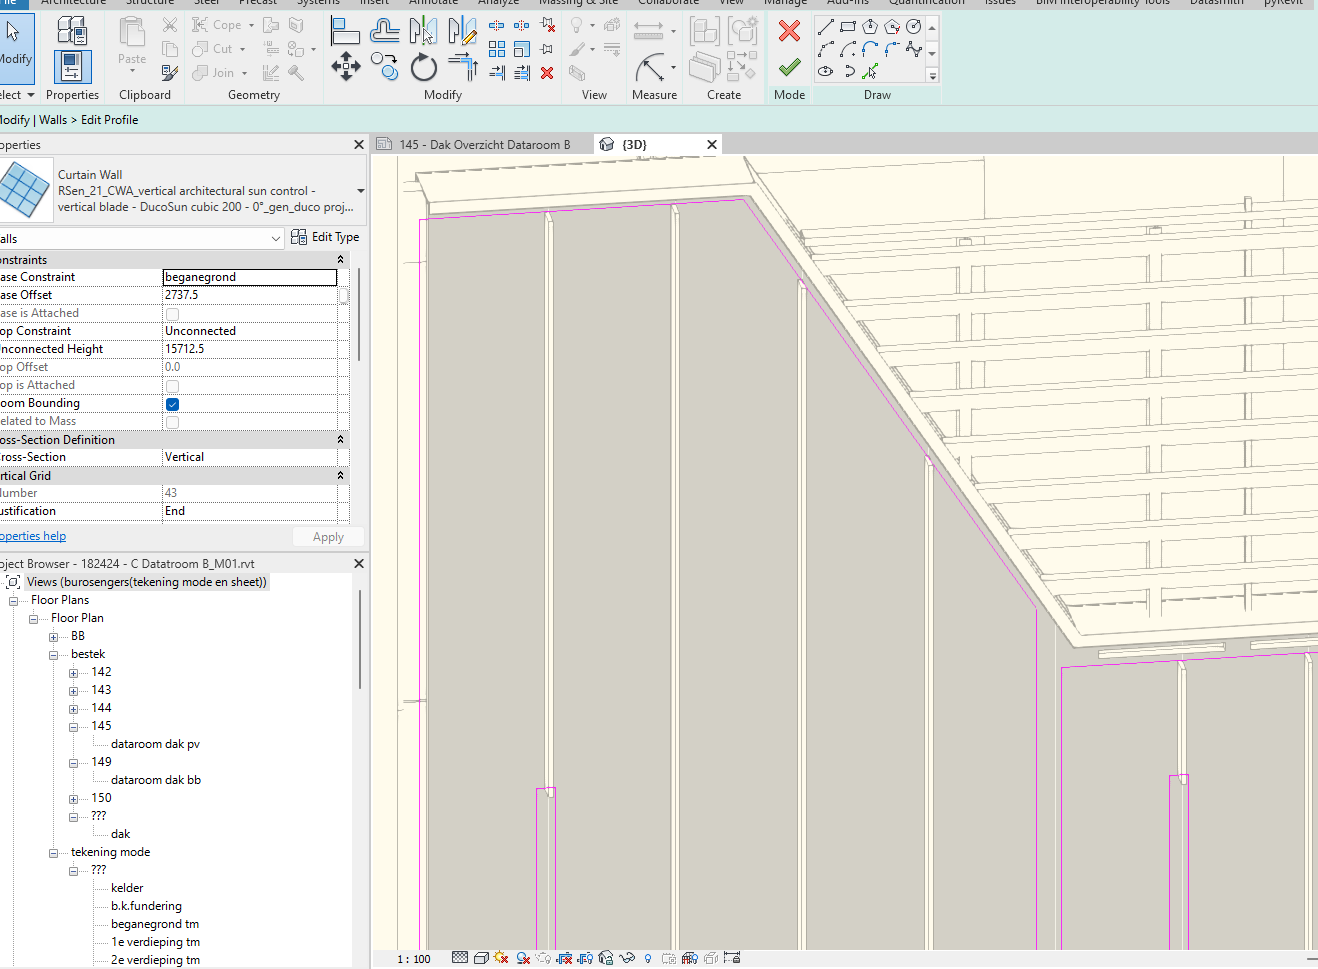This screenshot has height=969, width=1318.
Task: Activate the Rotate tool
Action: [x=423, y=67]
